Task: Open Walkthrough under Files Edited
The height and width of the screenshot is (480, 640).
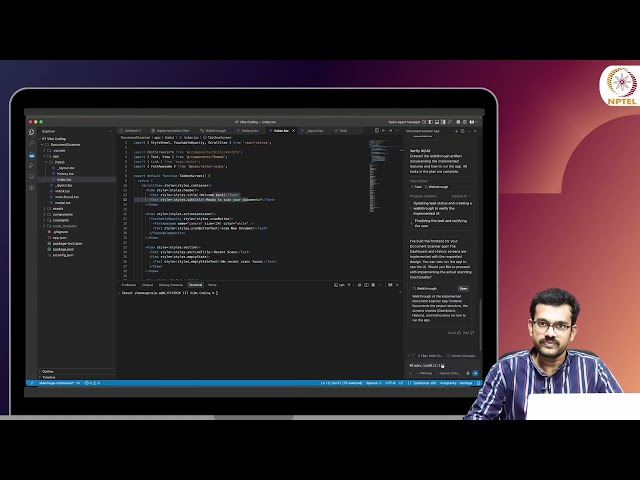Action: pyautogui.click(x=437, y=187)
